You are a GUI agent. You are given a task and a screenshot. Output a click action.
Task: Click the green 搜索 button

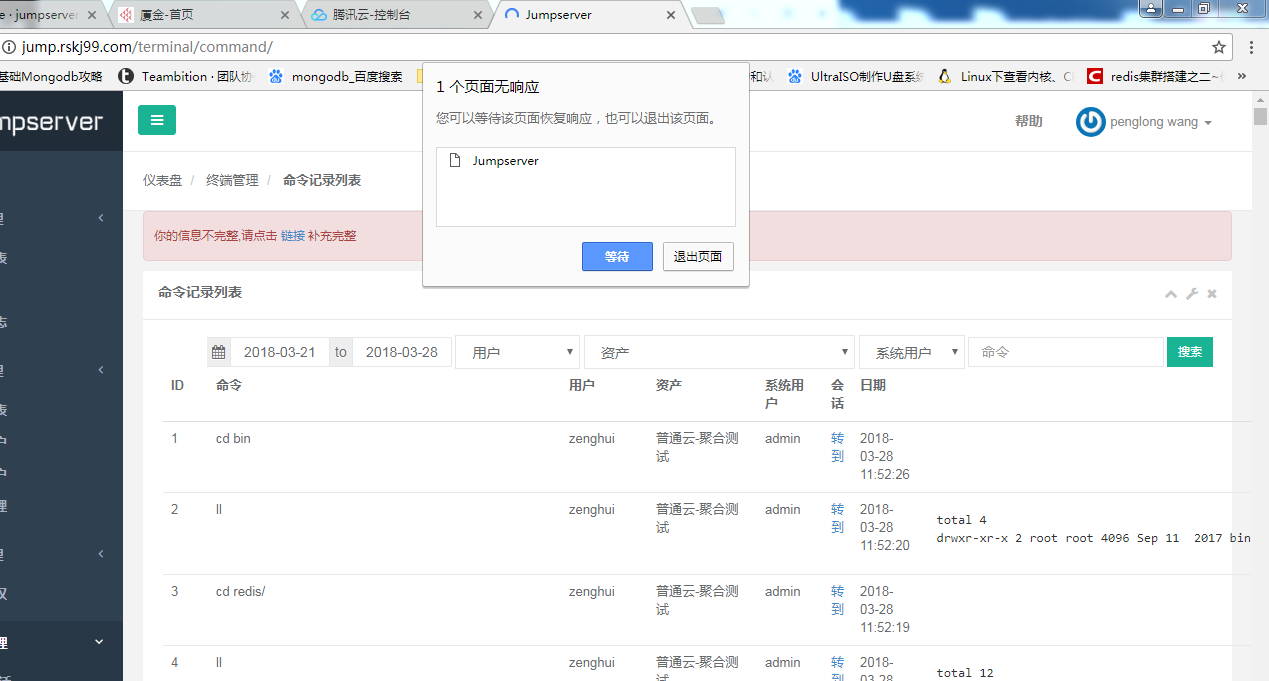pyautogui.click(x=1190, y=352)
